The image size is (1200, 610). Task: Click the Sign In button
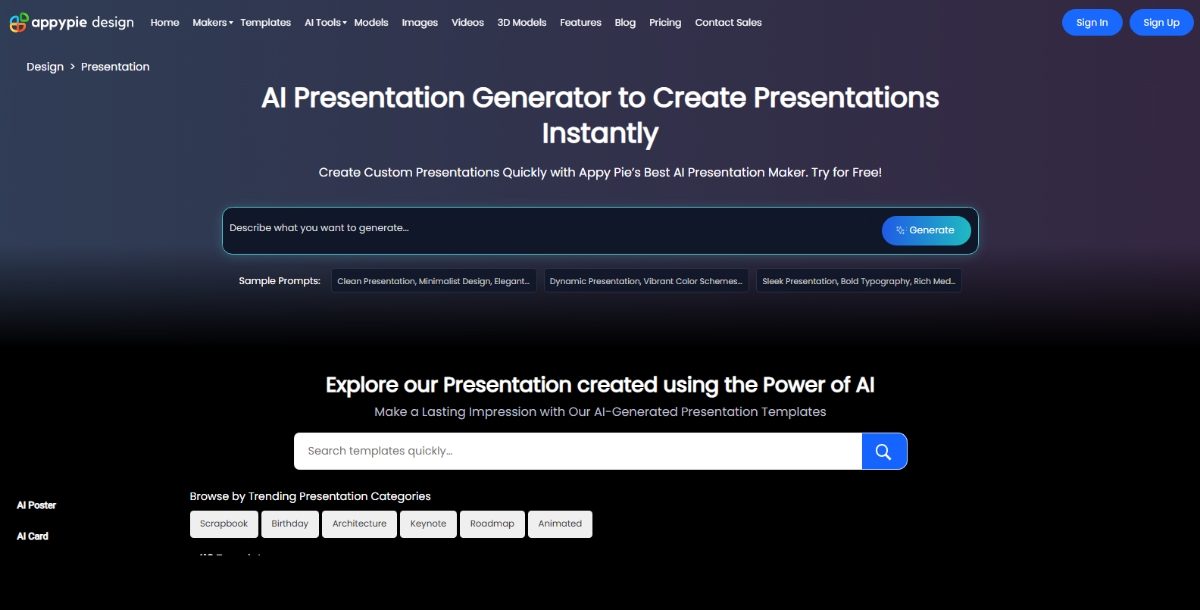pyautogui.click(x=1092, y=22)
